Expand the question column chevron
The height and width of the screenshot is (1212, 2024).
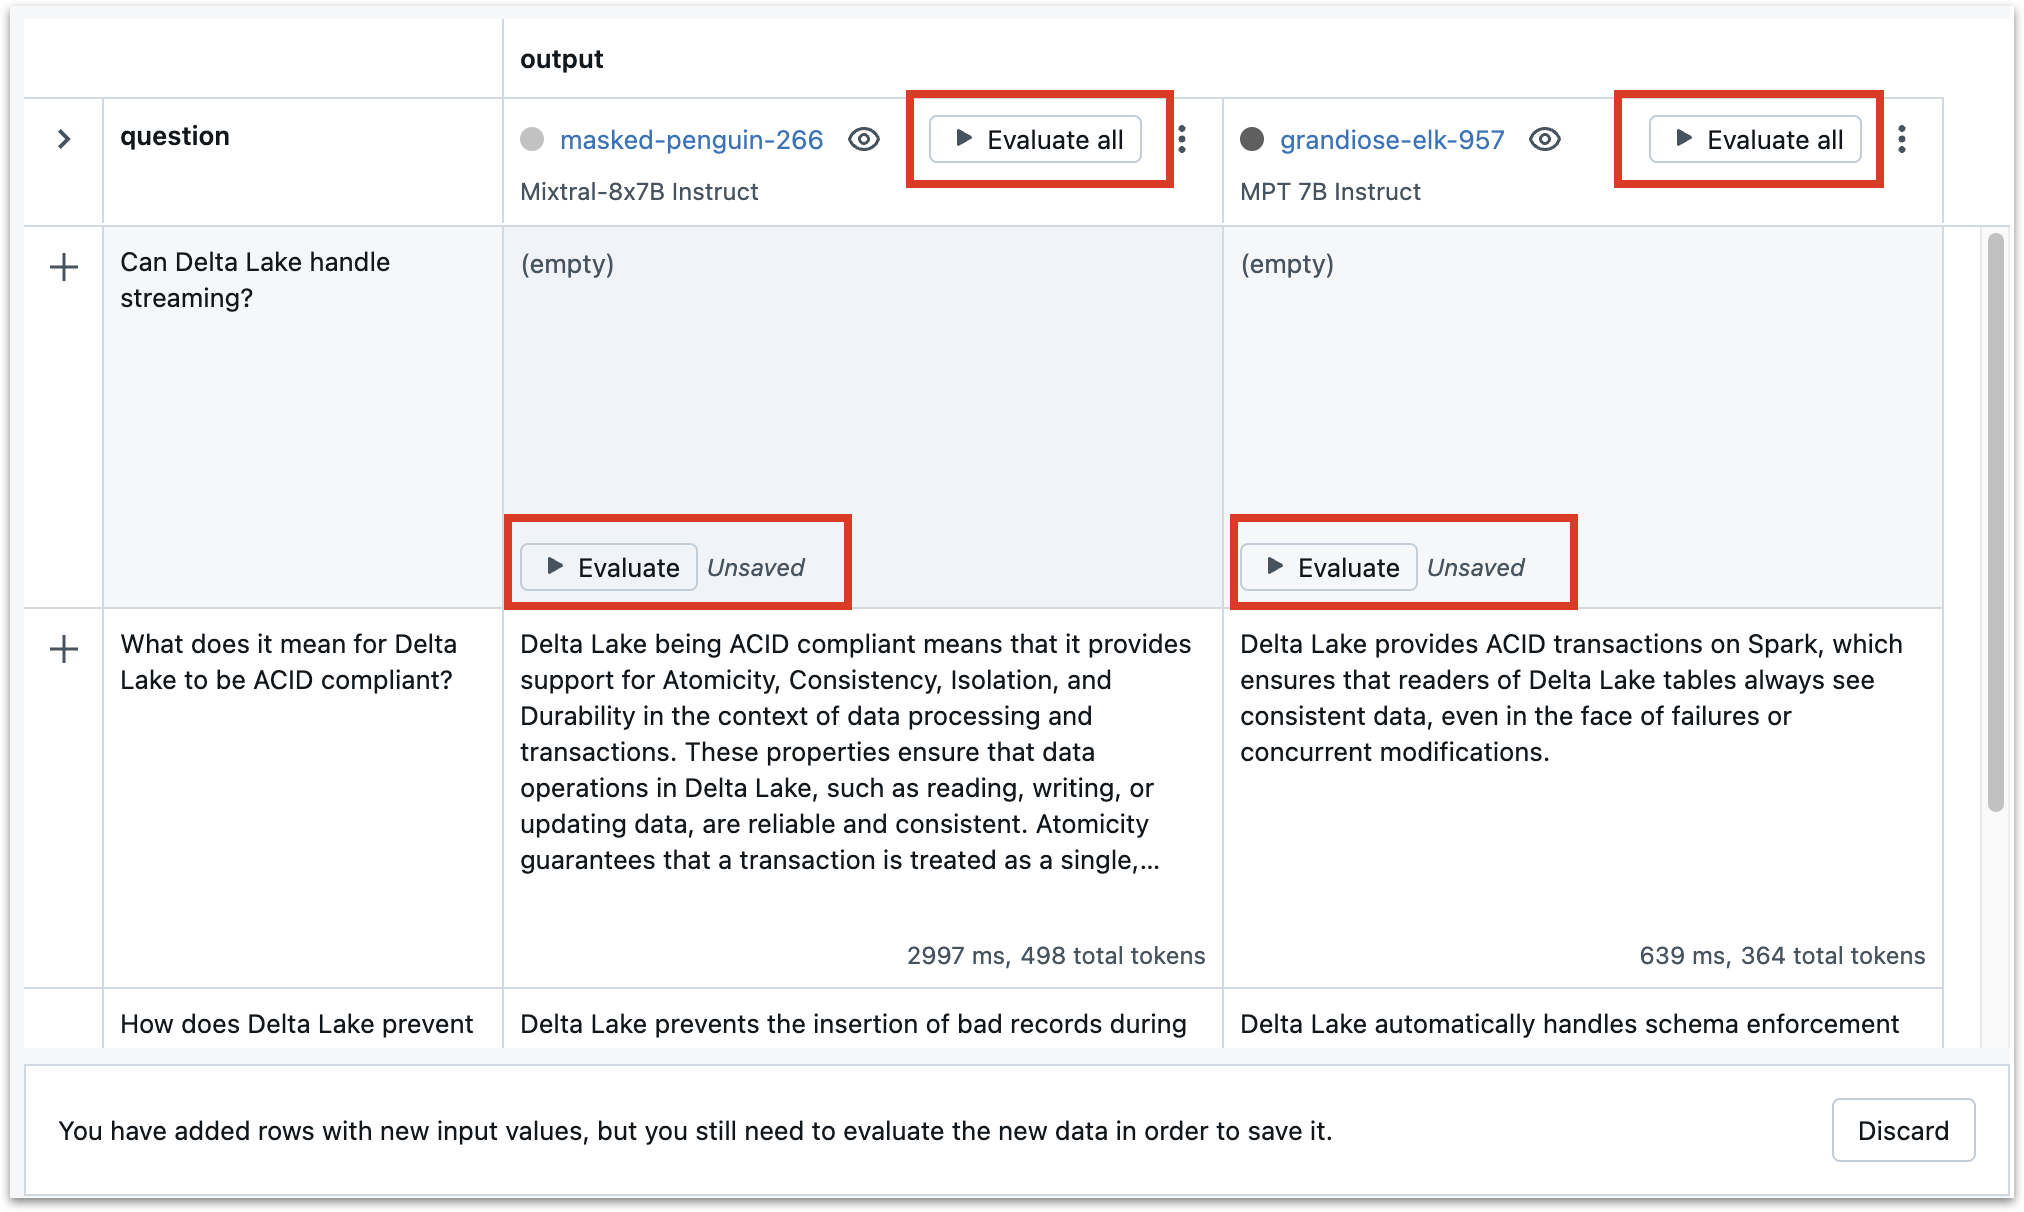pos(64,139)
